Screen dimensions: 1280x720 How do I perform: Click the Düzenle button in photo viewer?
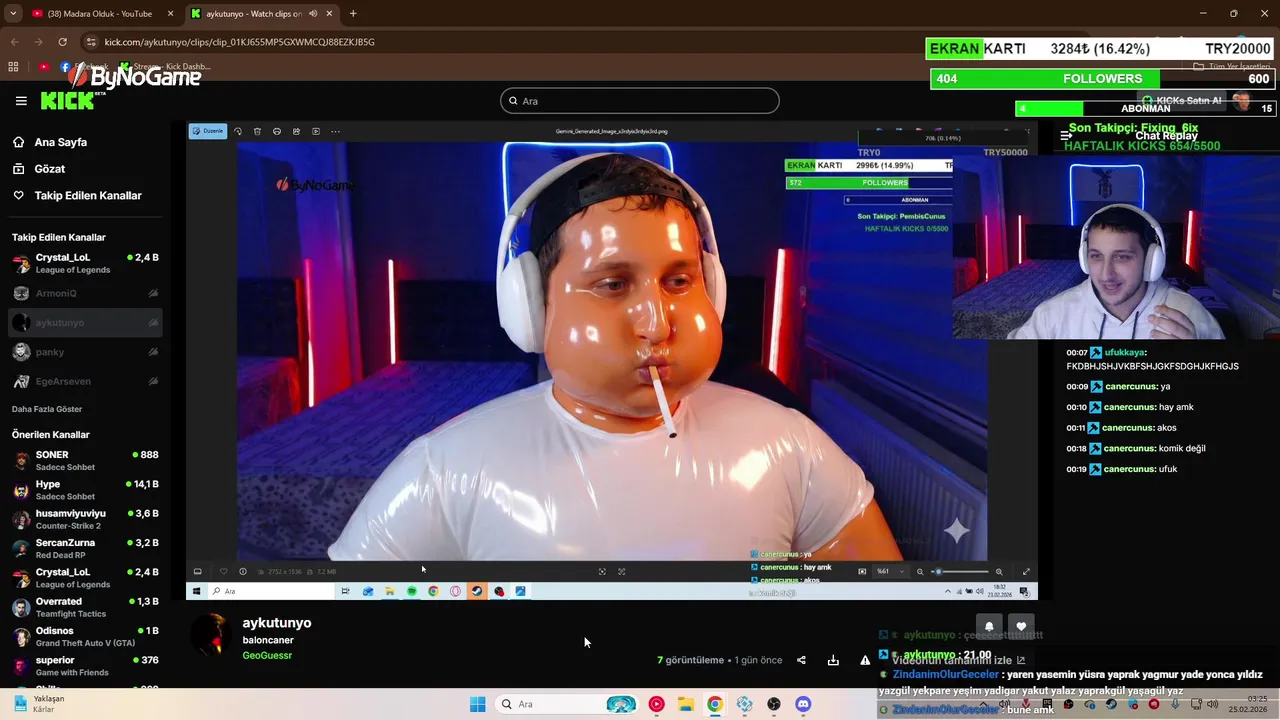tap(208, 131)
